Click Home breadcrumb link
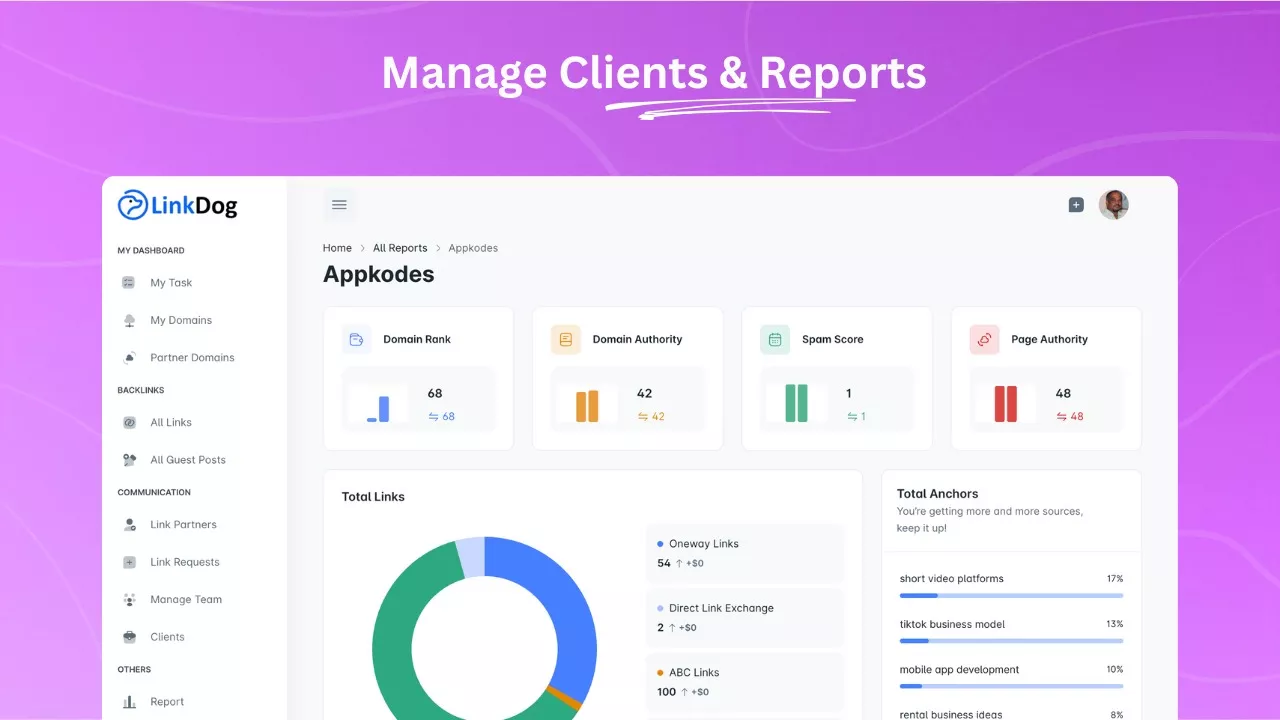The image size is (1280, 720). click(337, 248)
